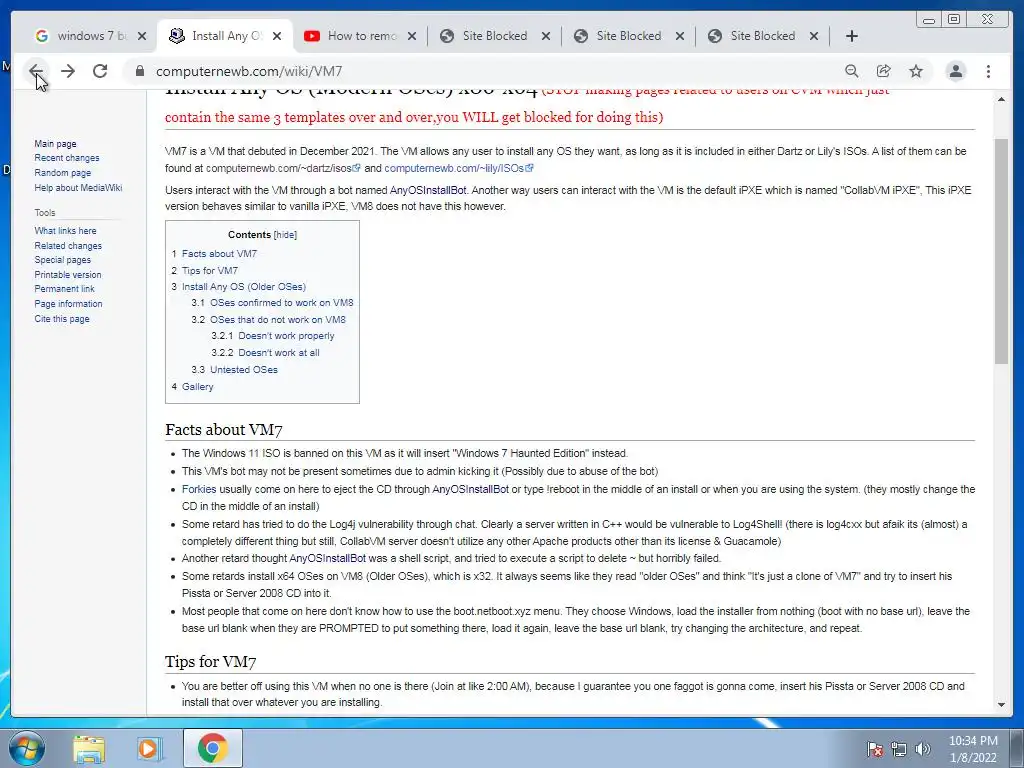Open the zoom magnifier icon in address bar
The image size is (1024, 768).
coord(852,71)
